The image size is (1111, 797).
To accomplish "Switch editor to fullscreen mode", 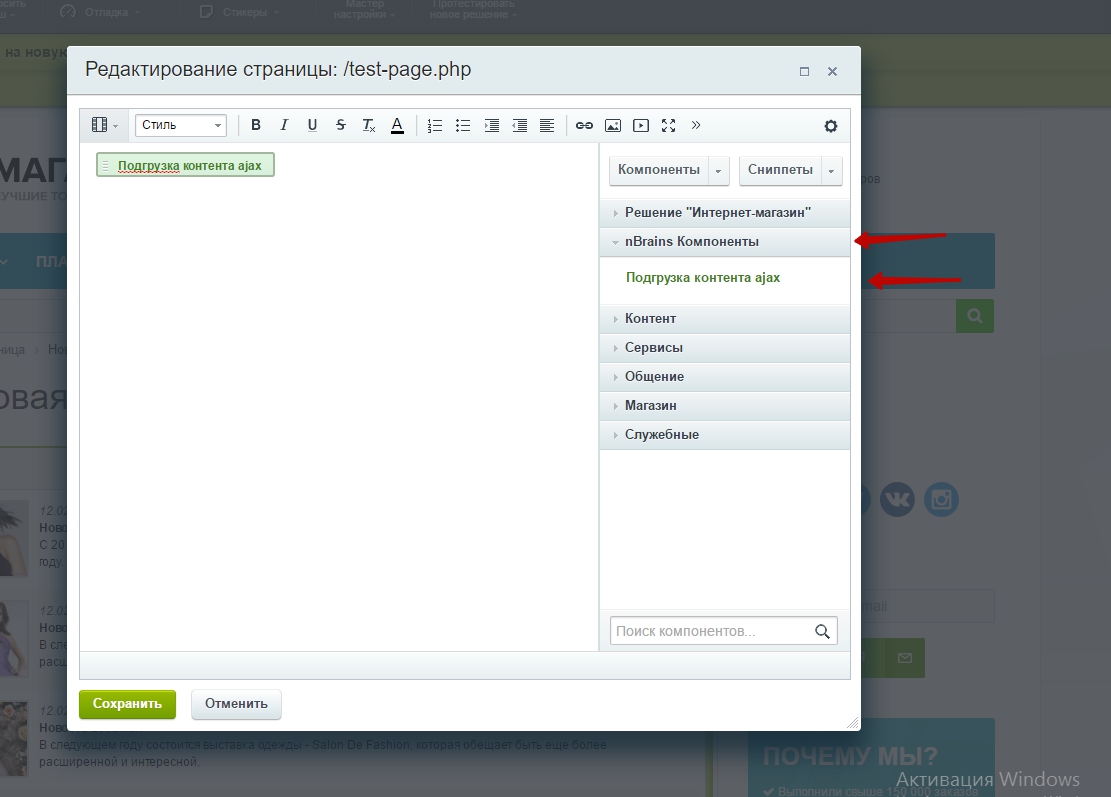I will tap(668, 125).
